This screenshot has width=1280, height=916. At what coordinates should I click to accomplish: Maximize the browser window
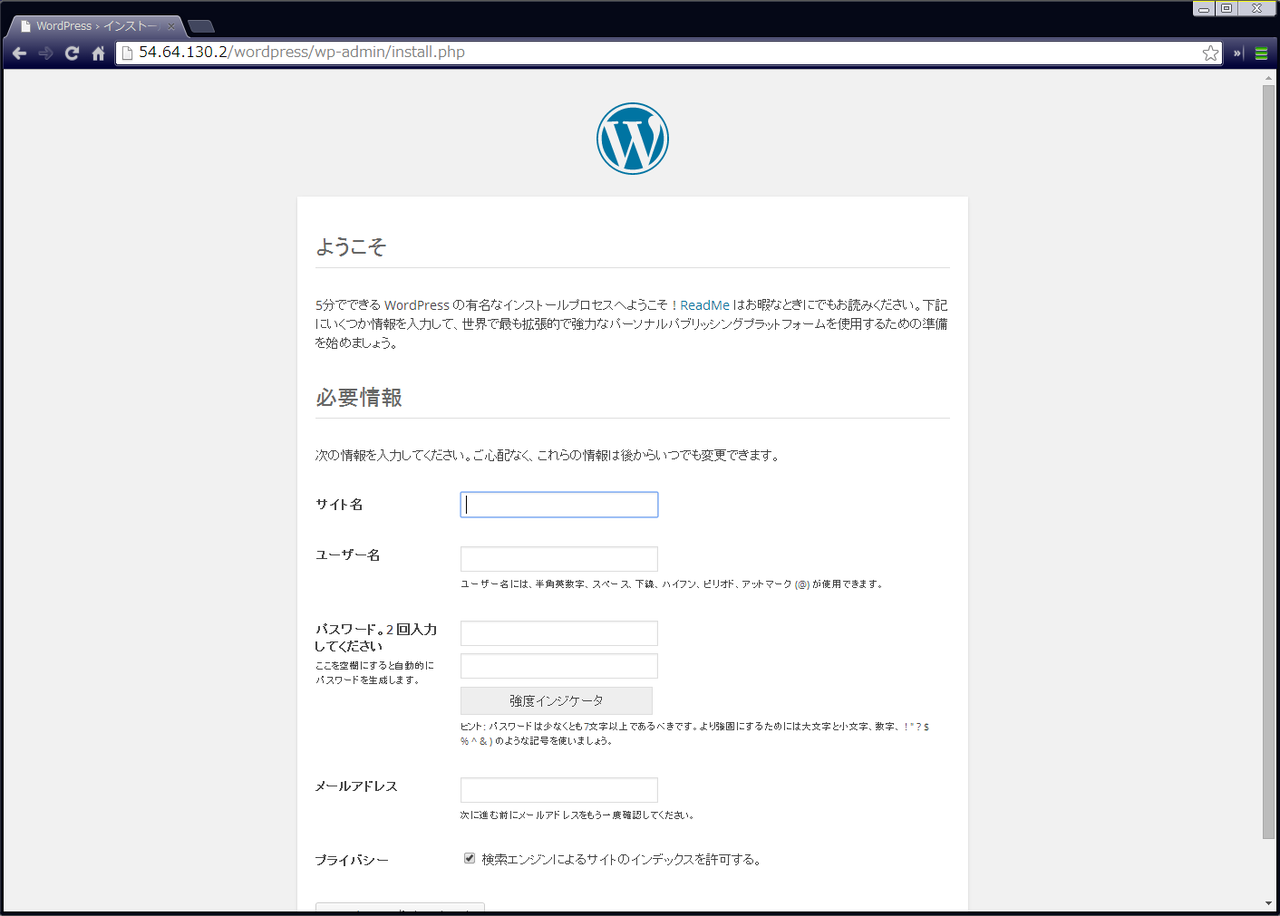point(1226,8)
